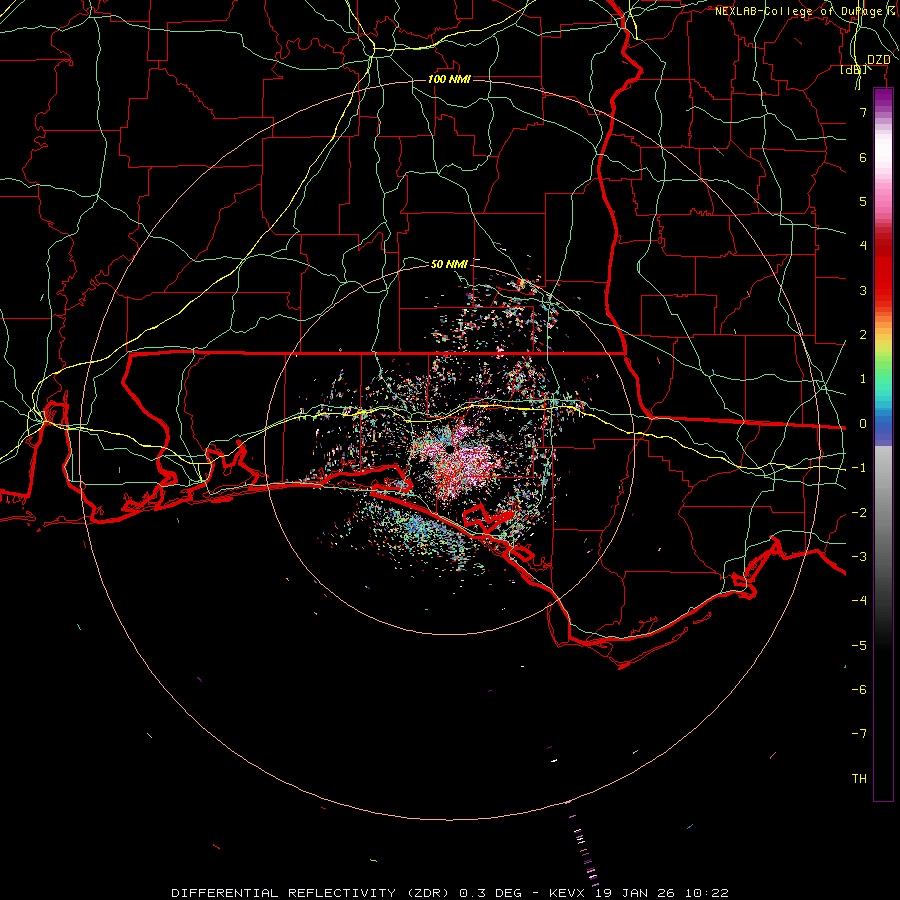Click the "[dB]" unit label

[854, 70]
